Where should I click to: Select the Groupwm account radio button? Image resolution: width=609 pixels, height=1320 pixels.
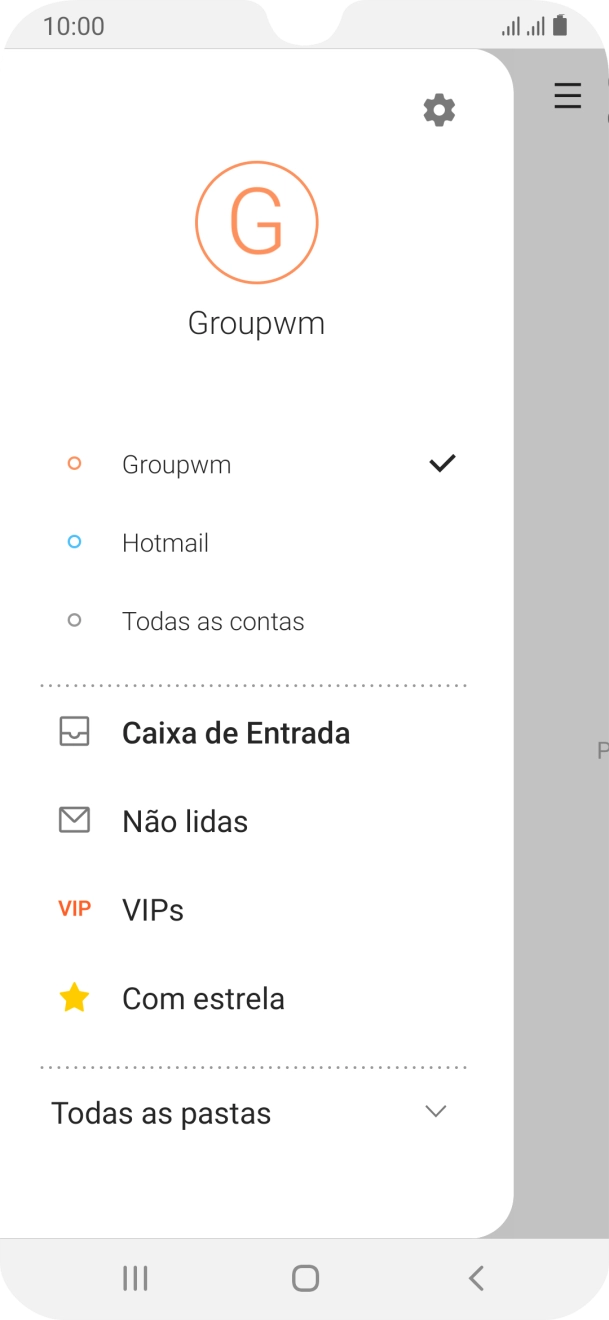[73, 463]
